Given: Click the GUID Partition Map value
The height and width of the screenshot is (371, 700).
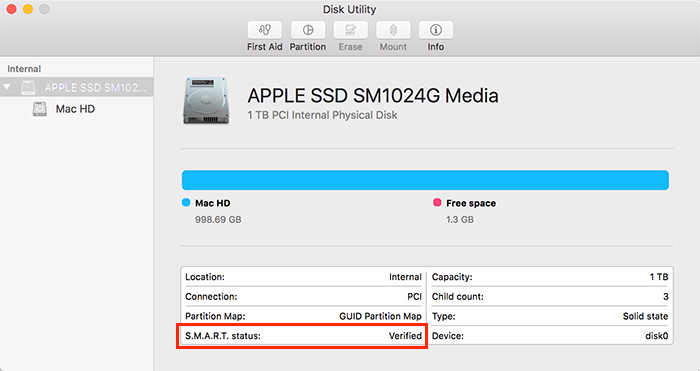Looking at the screenshot, I should click(x=380, y=316).
